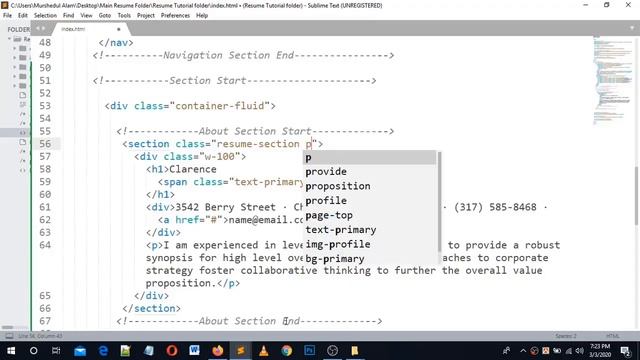Viewport: 640px width, 360px height.
Task: Click the editor vertical scrollbar
Action: (637, 196)
